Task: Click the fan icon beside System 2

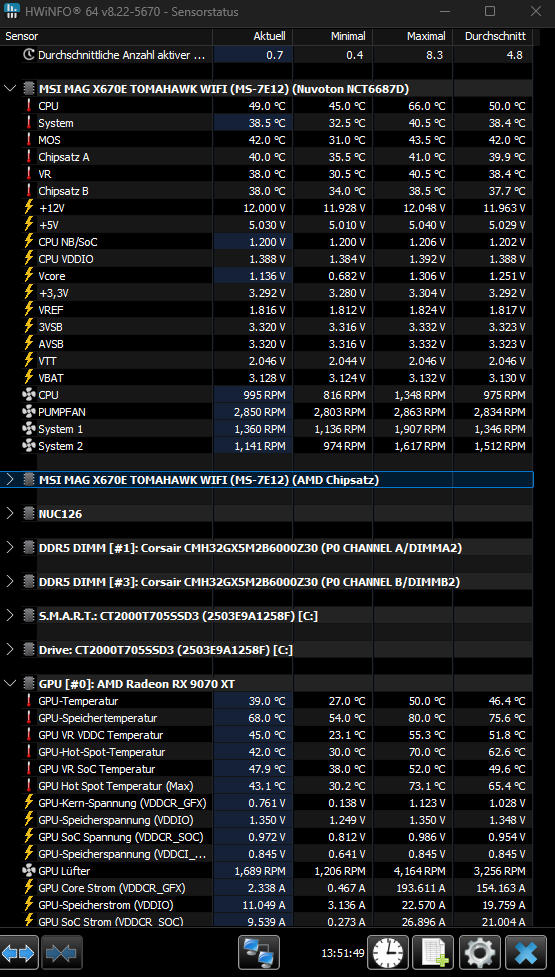Action: (x=29, y=446)
